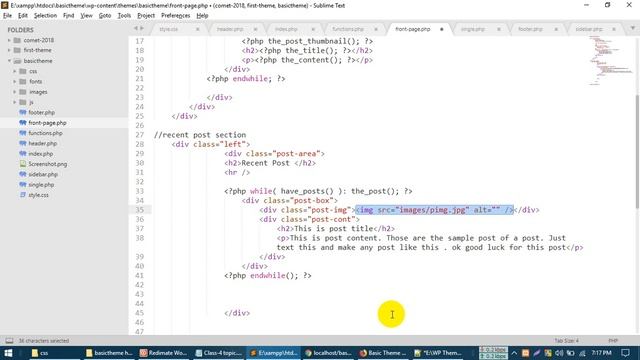Click the unsaved dot on front-page.php tab
Image resolution: width=640 pixels, height=360 pixels.
click(x=442, y=29)
